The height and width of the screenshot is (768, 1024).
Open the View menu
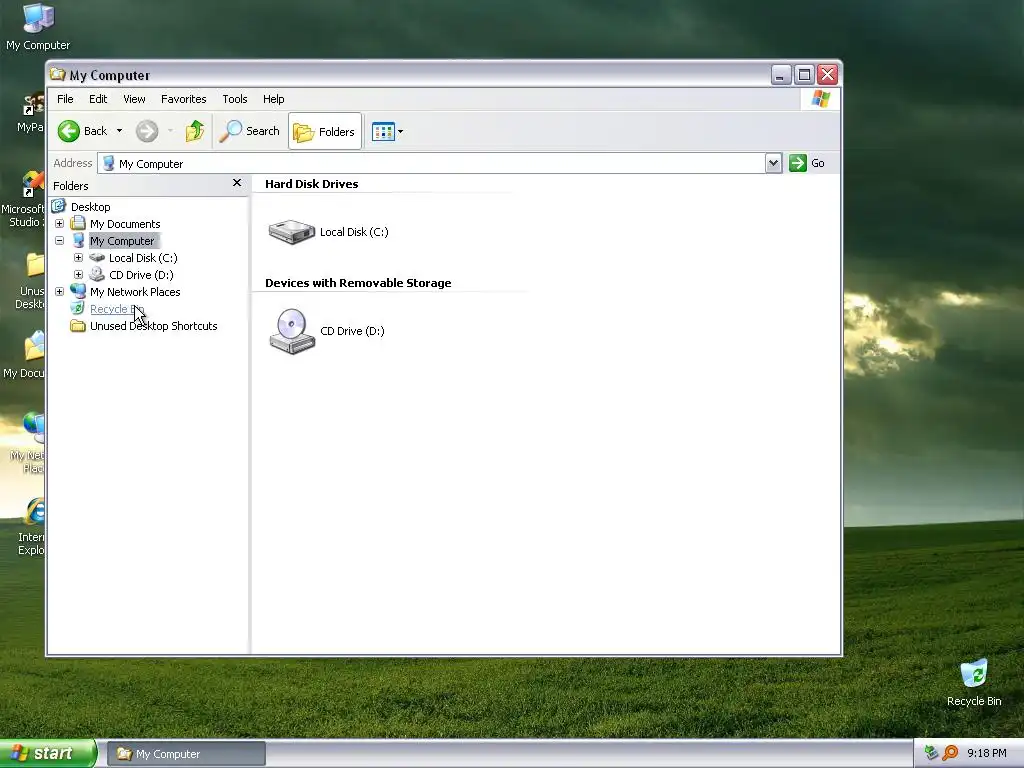point(134,99)
